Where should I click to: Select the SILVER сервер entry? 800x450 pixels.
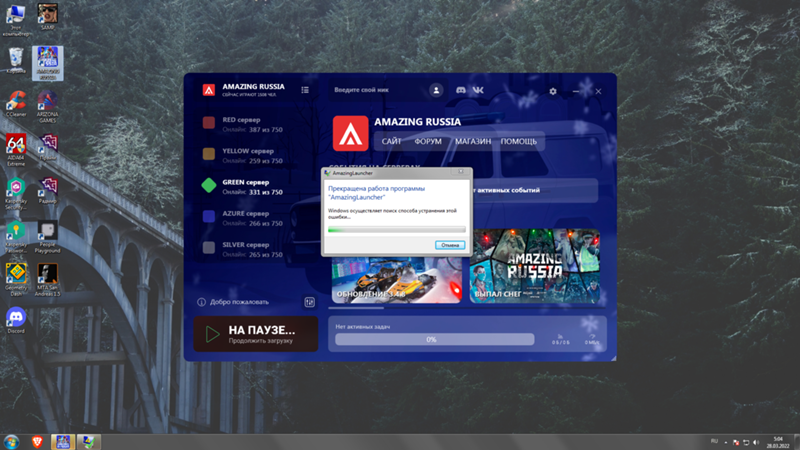coord(245,249)
